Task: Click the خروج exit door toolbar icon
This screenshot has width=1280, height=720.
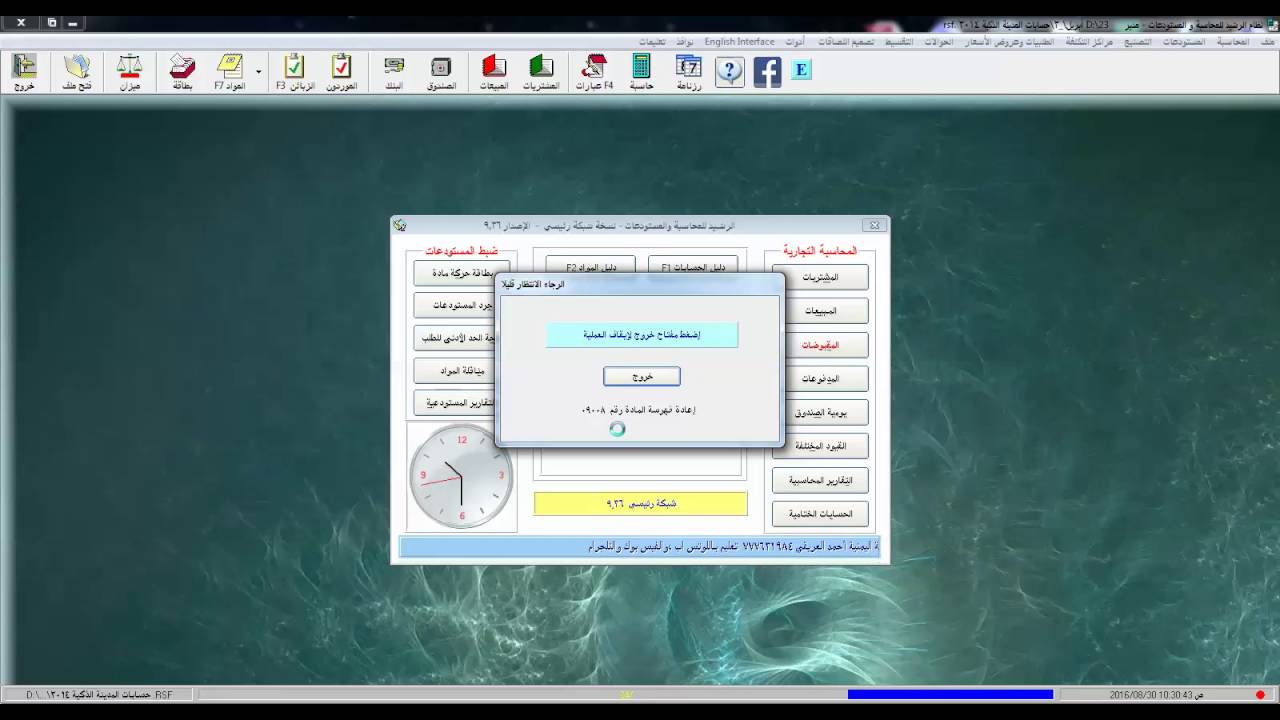Action: click(x=24, y=72)
